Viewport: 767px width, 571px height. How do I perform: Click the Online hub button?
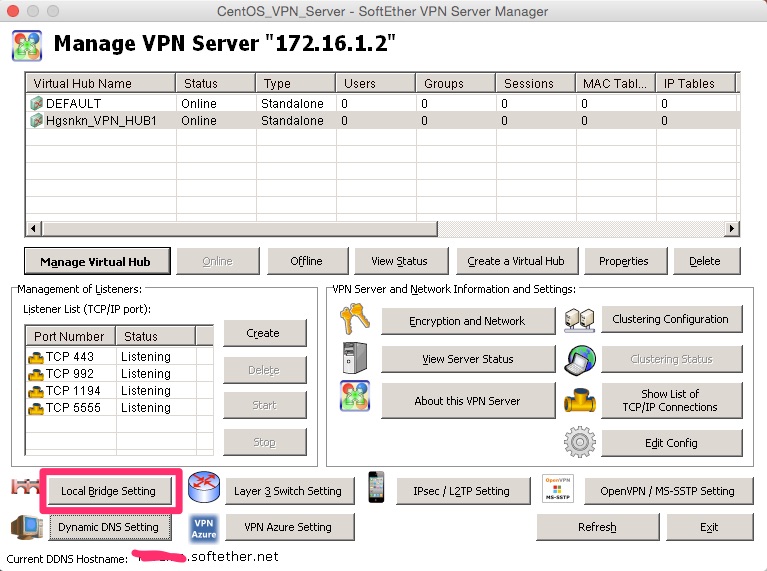coord(218,261)
